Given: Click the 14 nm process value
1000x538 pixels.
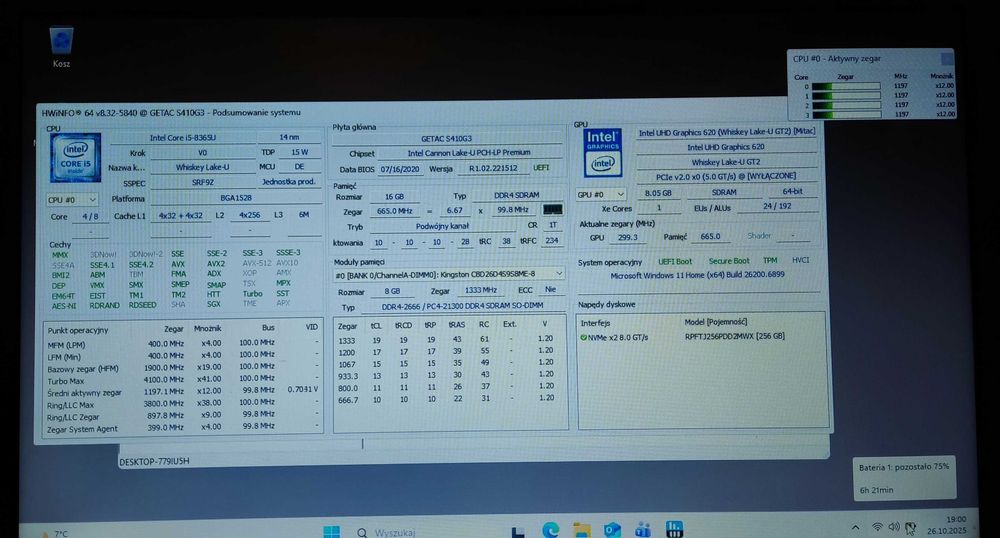Looking at the screenshot, I should pos(289,137).
